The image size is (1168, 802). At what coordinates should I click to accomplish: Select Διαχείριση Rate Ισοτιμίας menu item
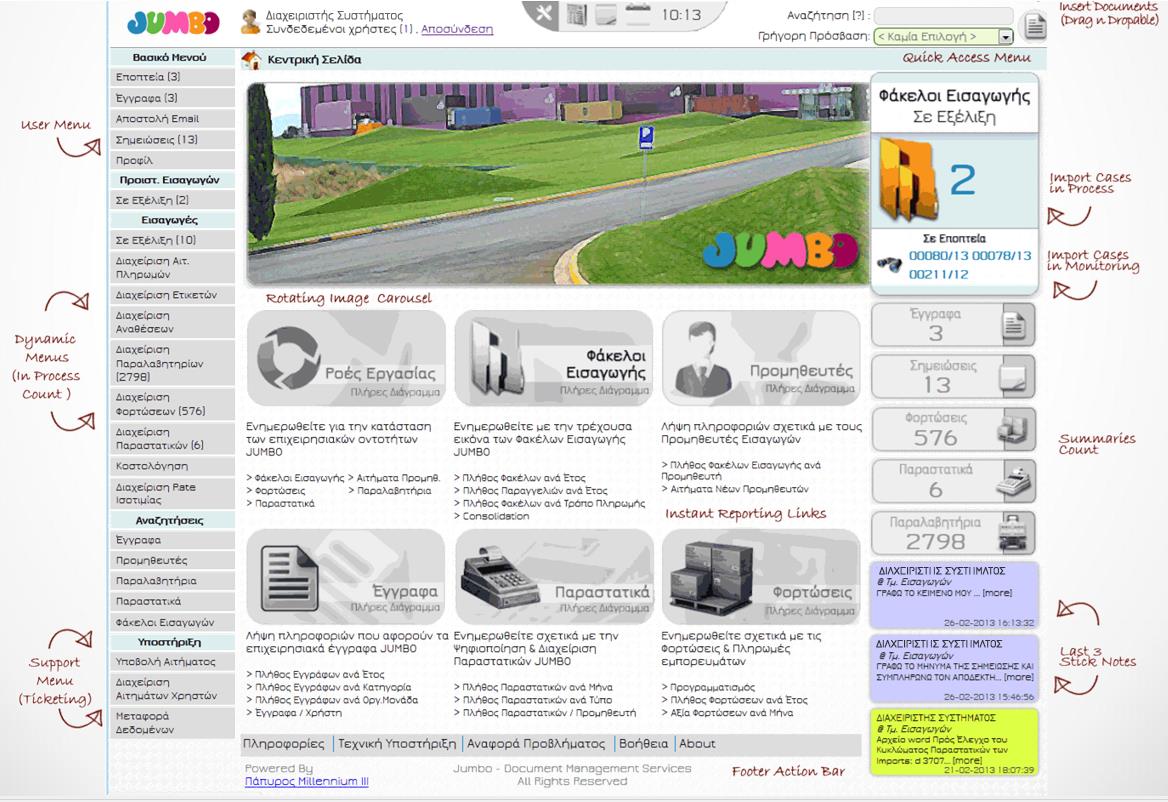pyautogui.click(x=172, y=493)
